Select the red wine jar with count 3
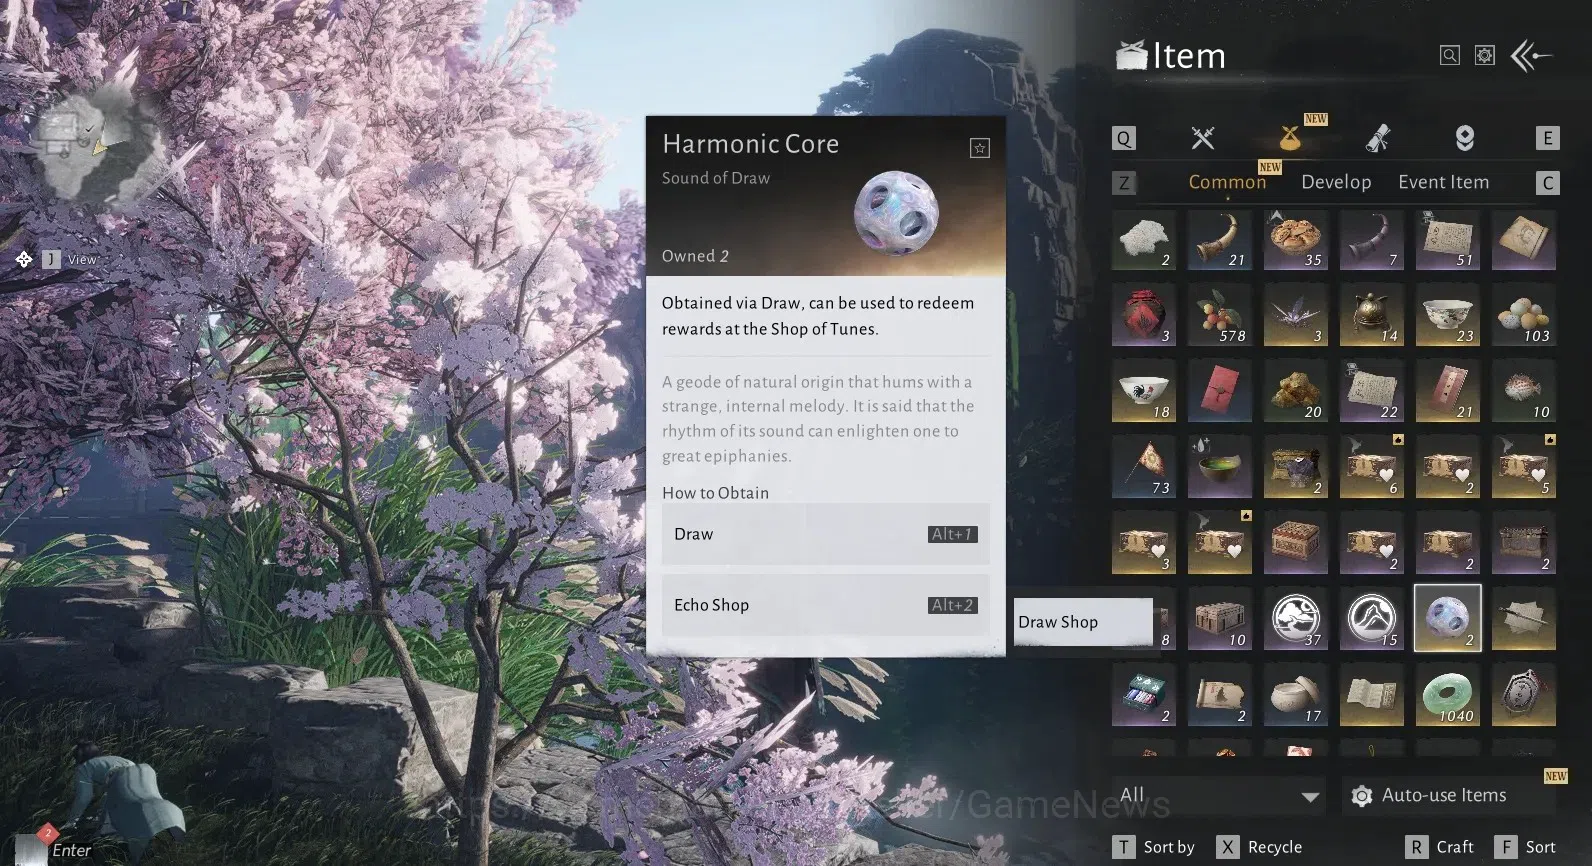 pyautogui.click(x=1144, y=315)
